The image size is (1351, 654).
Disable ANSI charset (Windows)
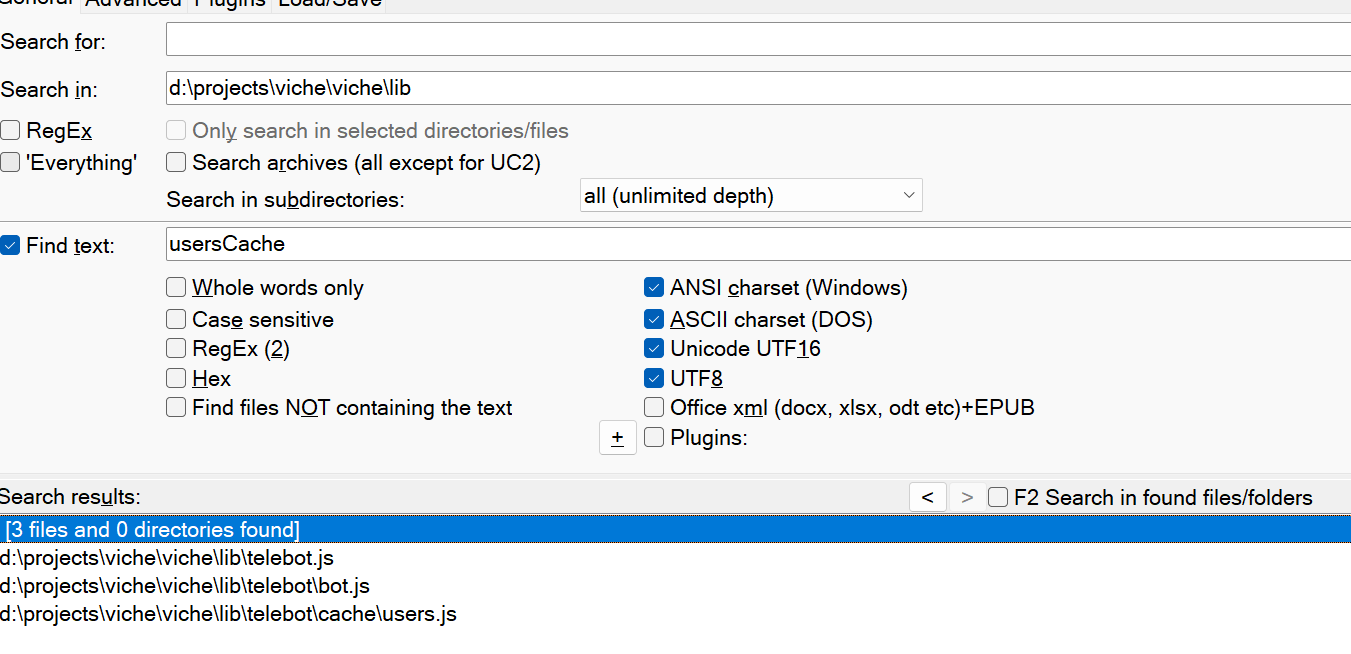654,288
